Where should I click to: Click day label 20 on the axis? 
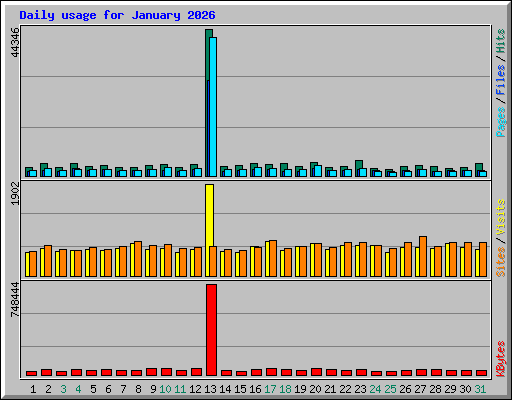click(315, 389)
